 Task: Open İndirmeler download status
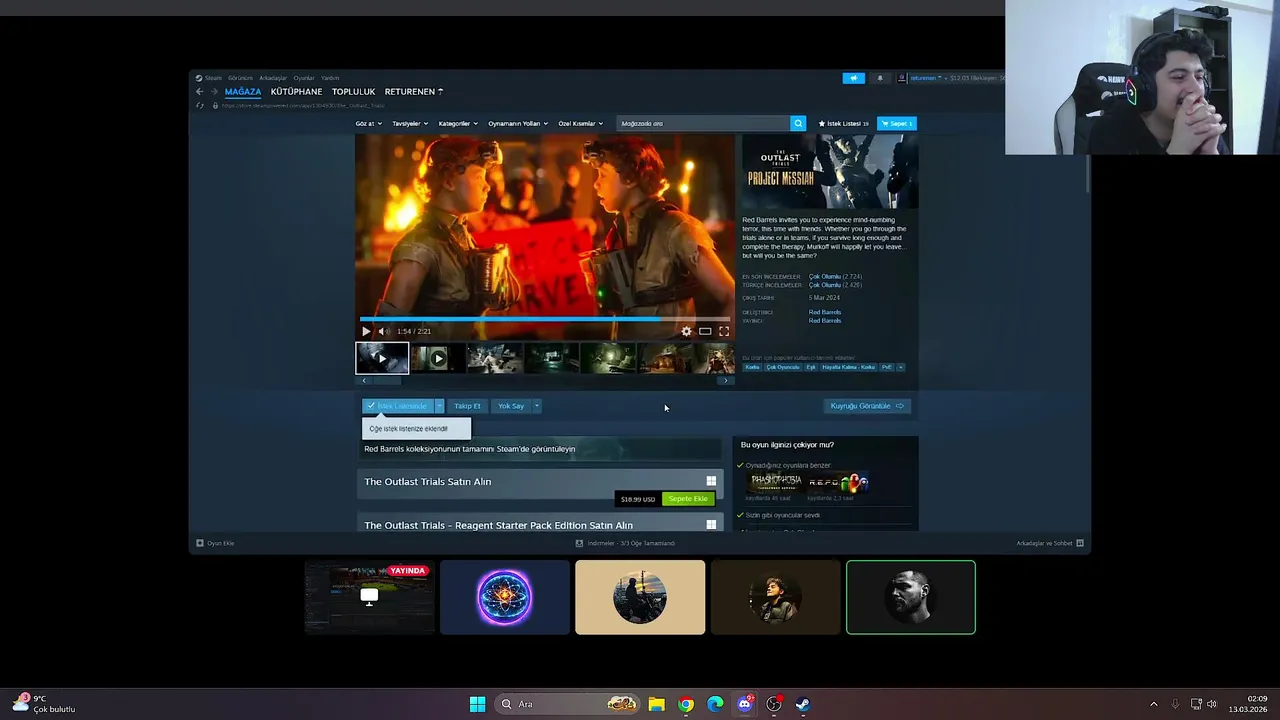tap(625, 543)
